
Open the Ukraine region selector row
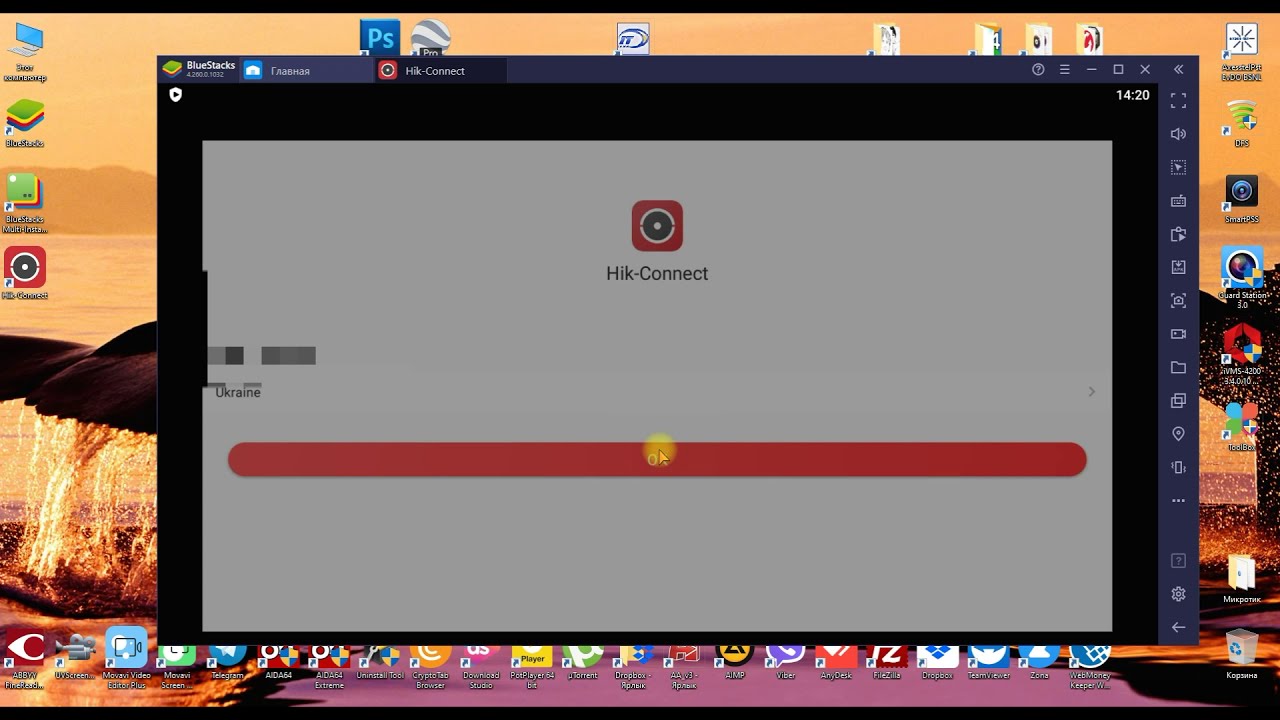click(x=657, y=392)
